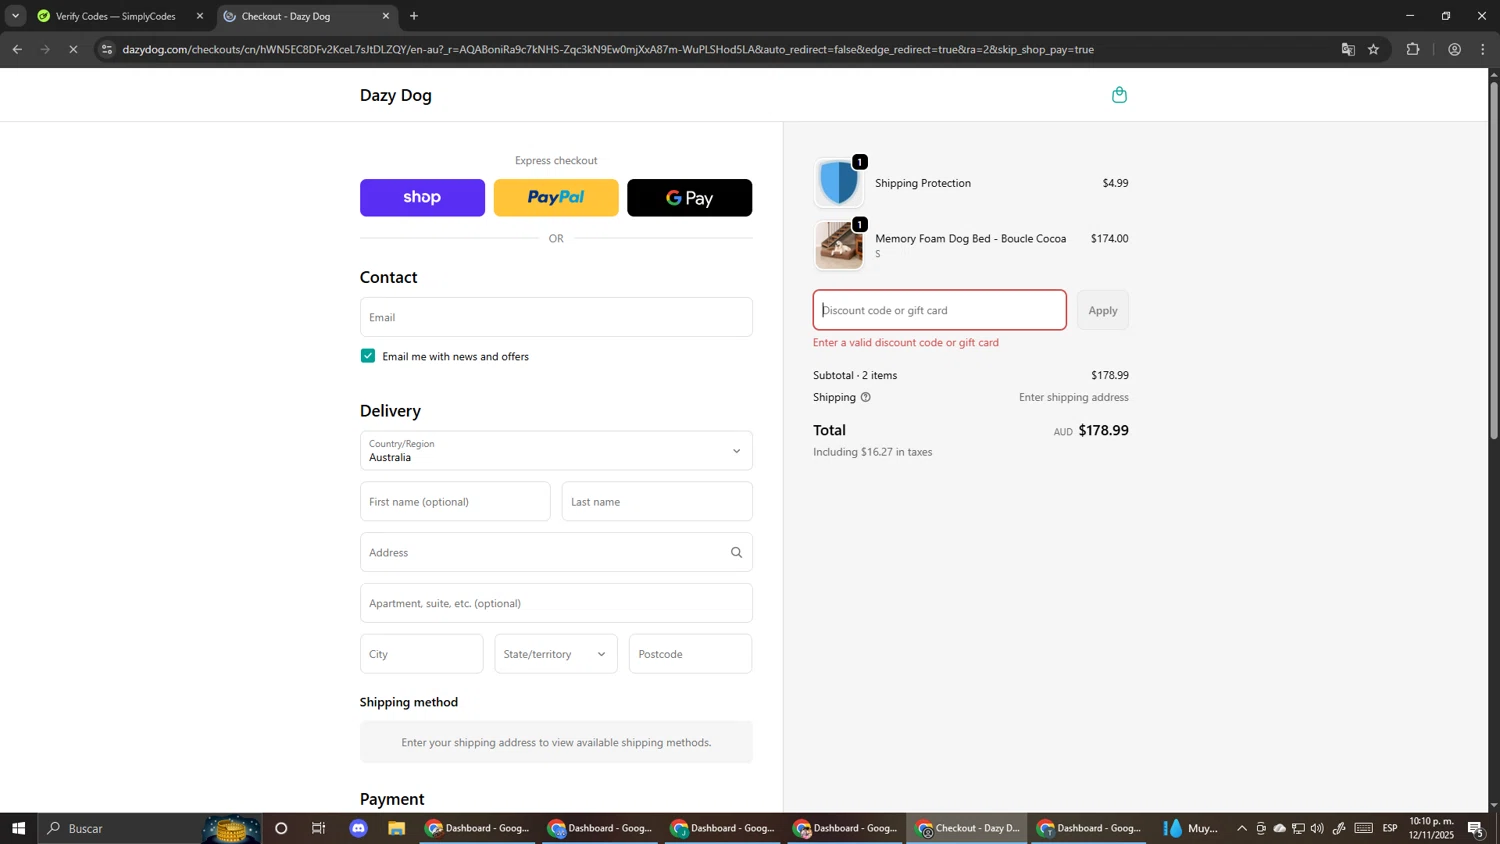Viewport: 1500px width, 844px height.
Task: Bookmark this page with star icon
Action: pyautogui.click(x=1373, y=49)
